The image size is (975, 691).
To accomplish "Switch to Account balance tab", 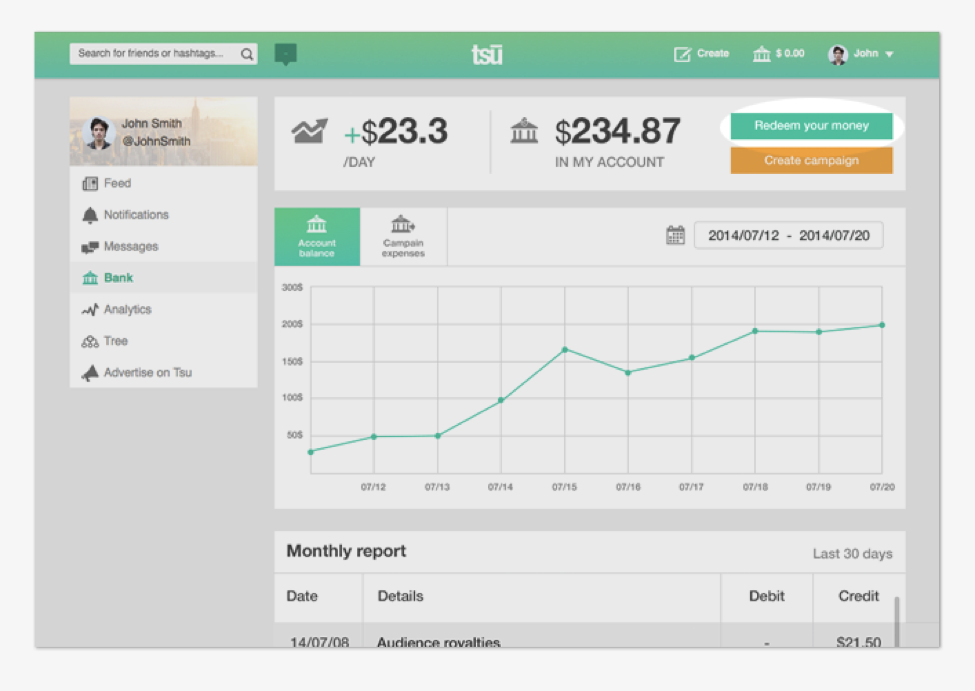I will point(317,236).
